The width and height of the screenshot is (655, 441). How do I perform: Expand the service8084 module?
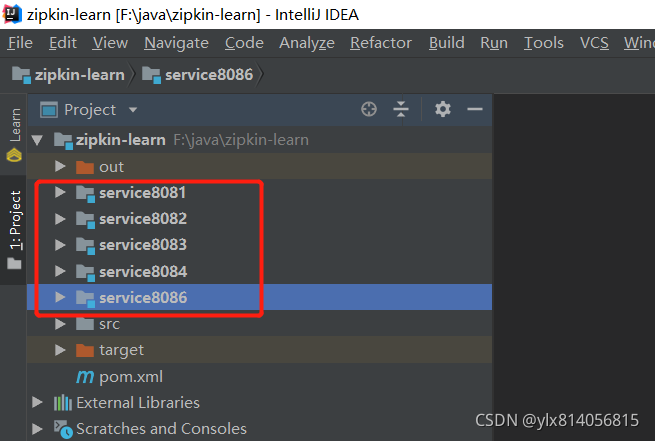(60, 271)
